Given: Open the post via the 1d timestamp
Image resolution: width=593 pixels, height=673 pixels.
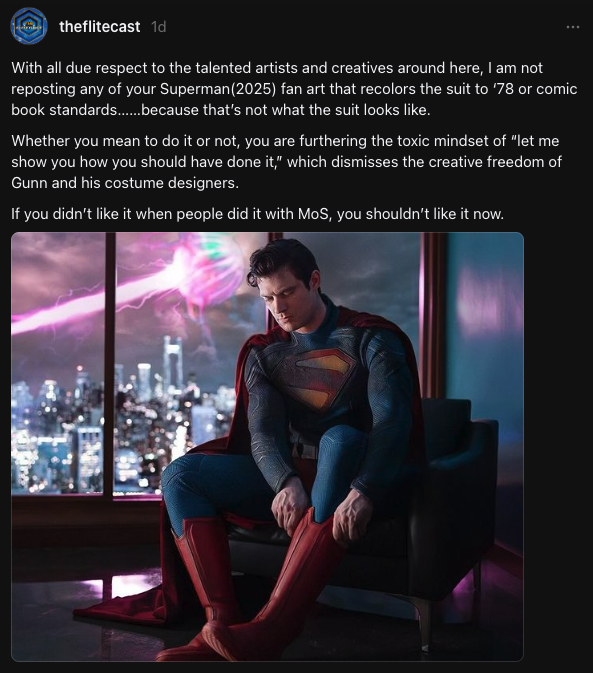Looking at the screenshot, I should pos(159,27).
